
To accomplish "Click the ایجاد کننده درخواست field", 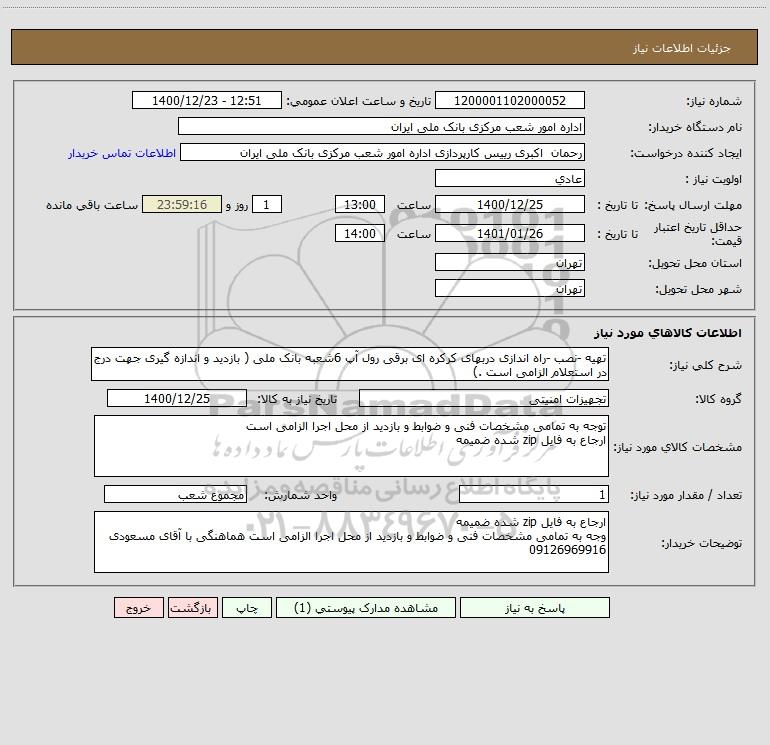I will point(383,153).
